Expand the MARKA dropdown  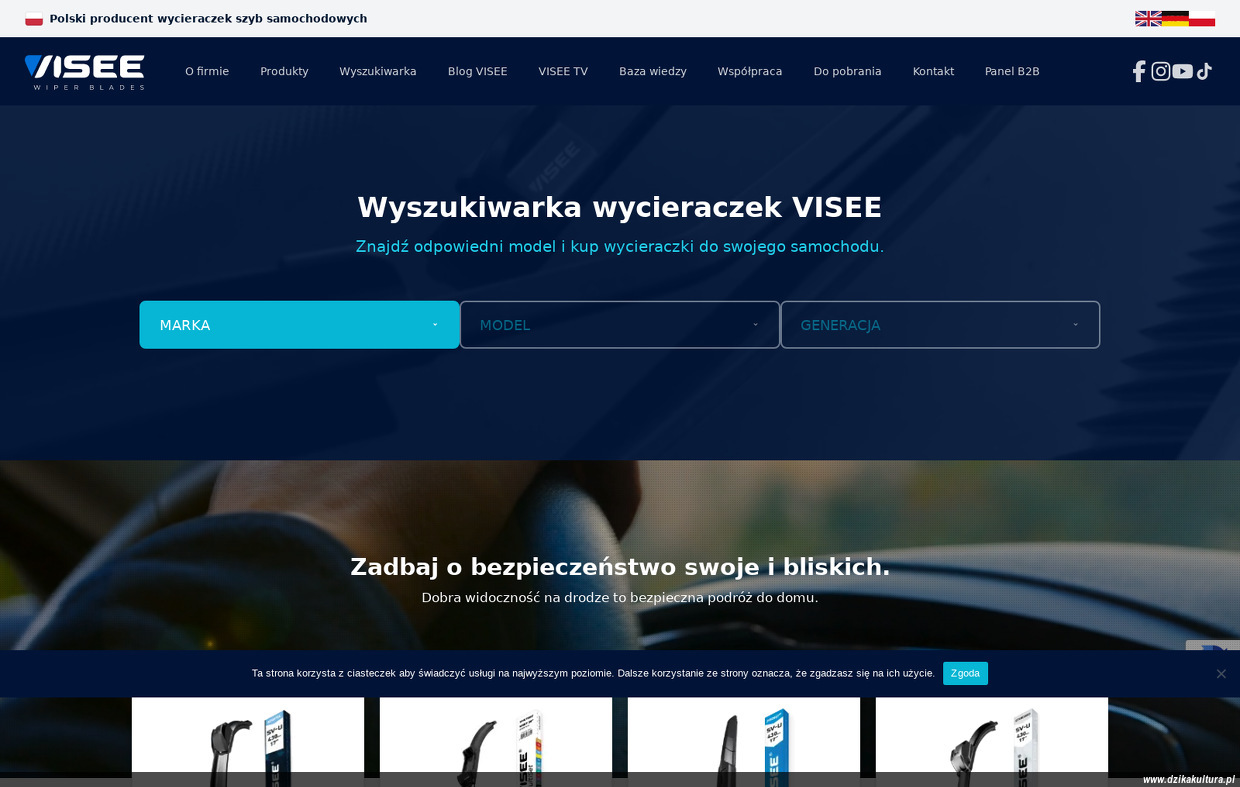(299, 325)
